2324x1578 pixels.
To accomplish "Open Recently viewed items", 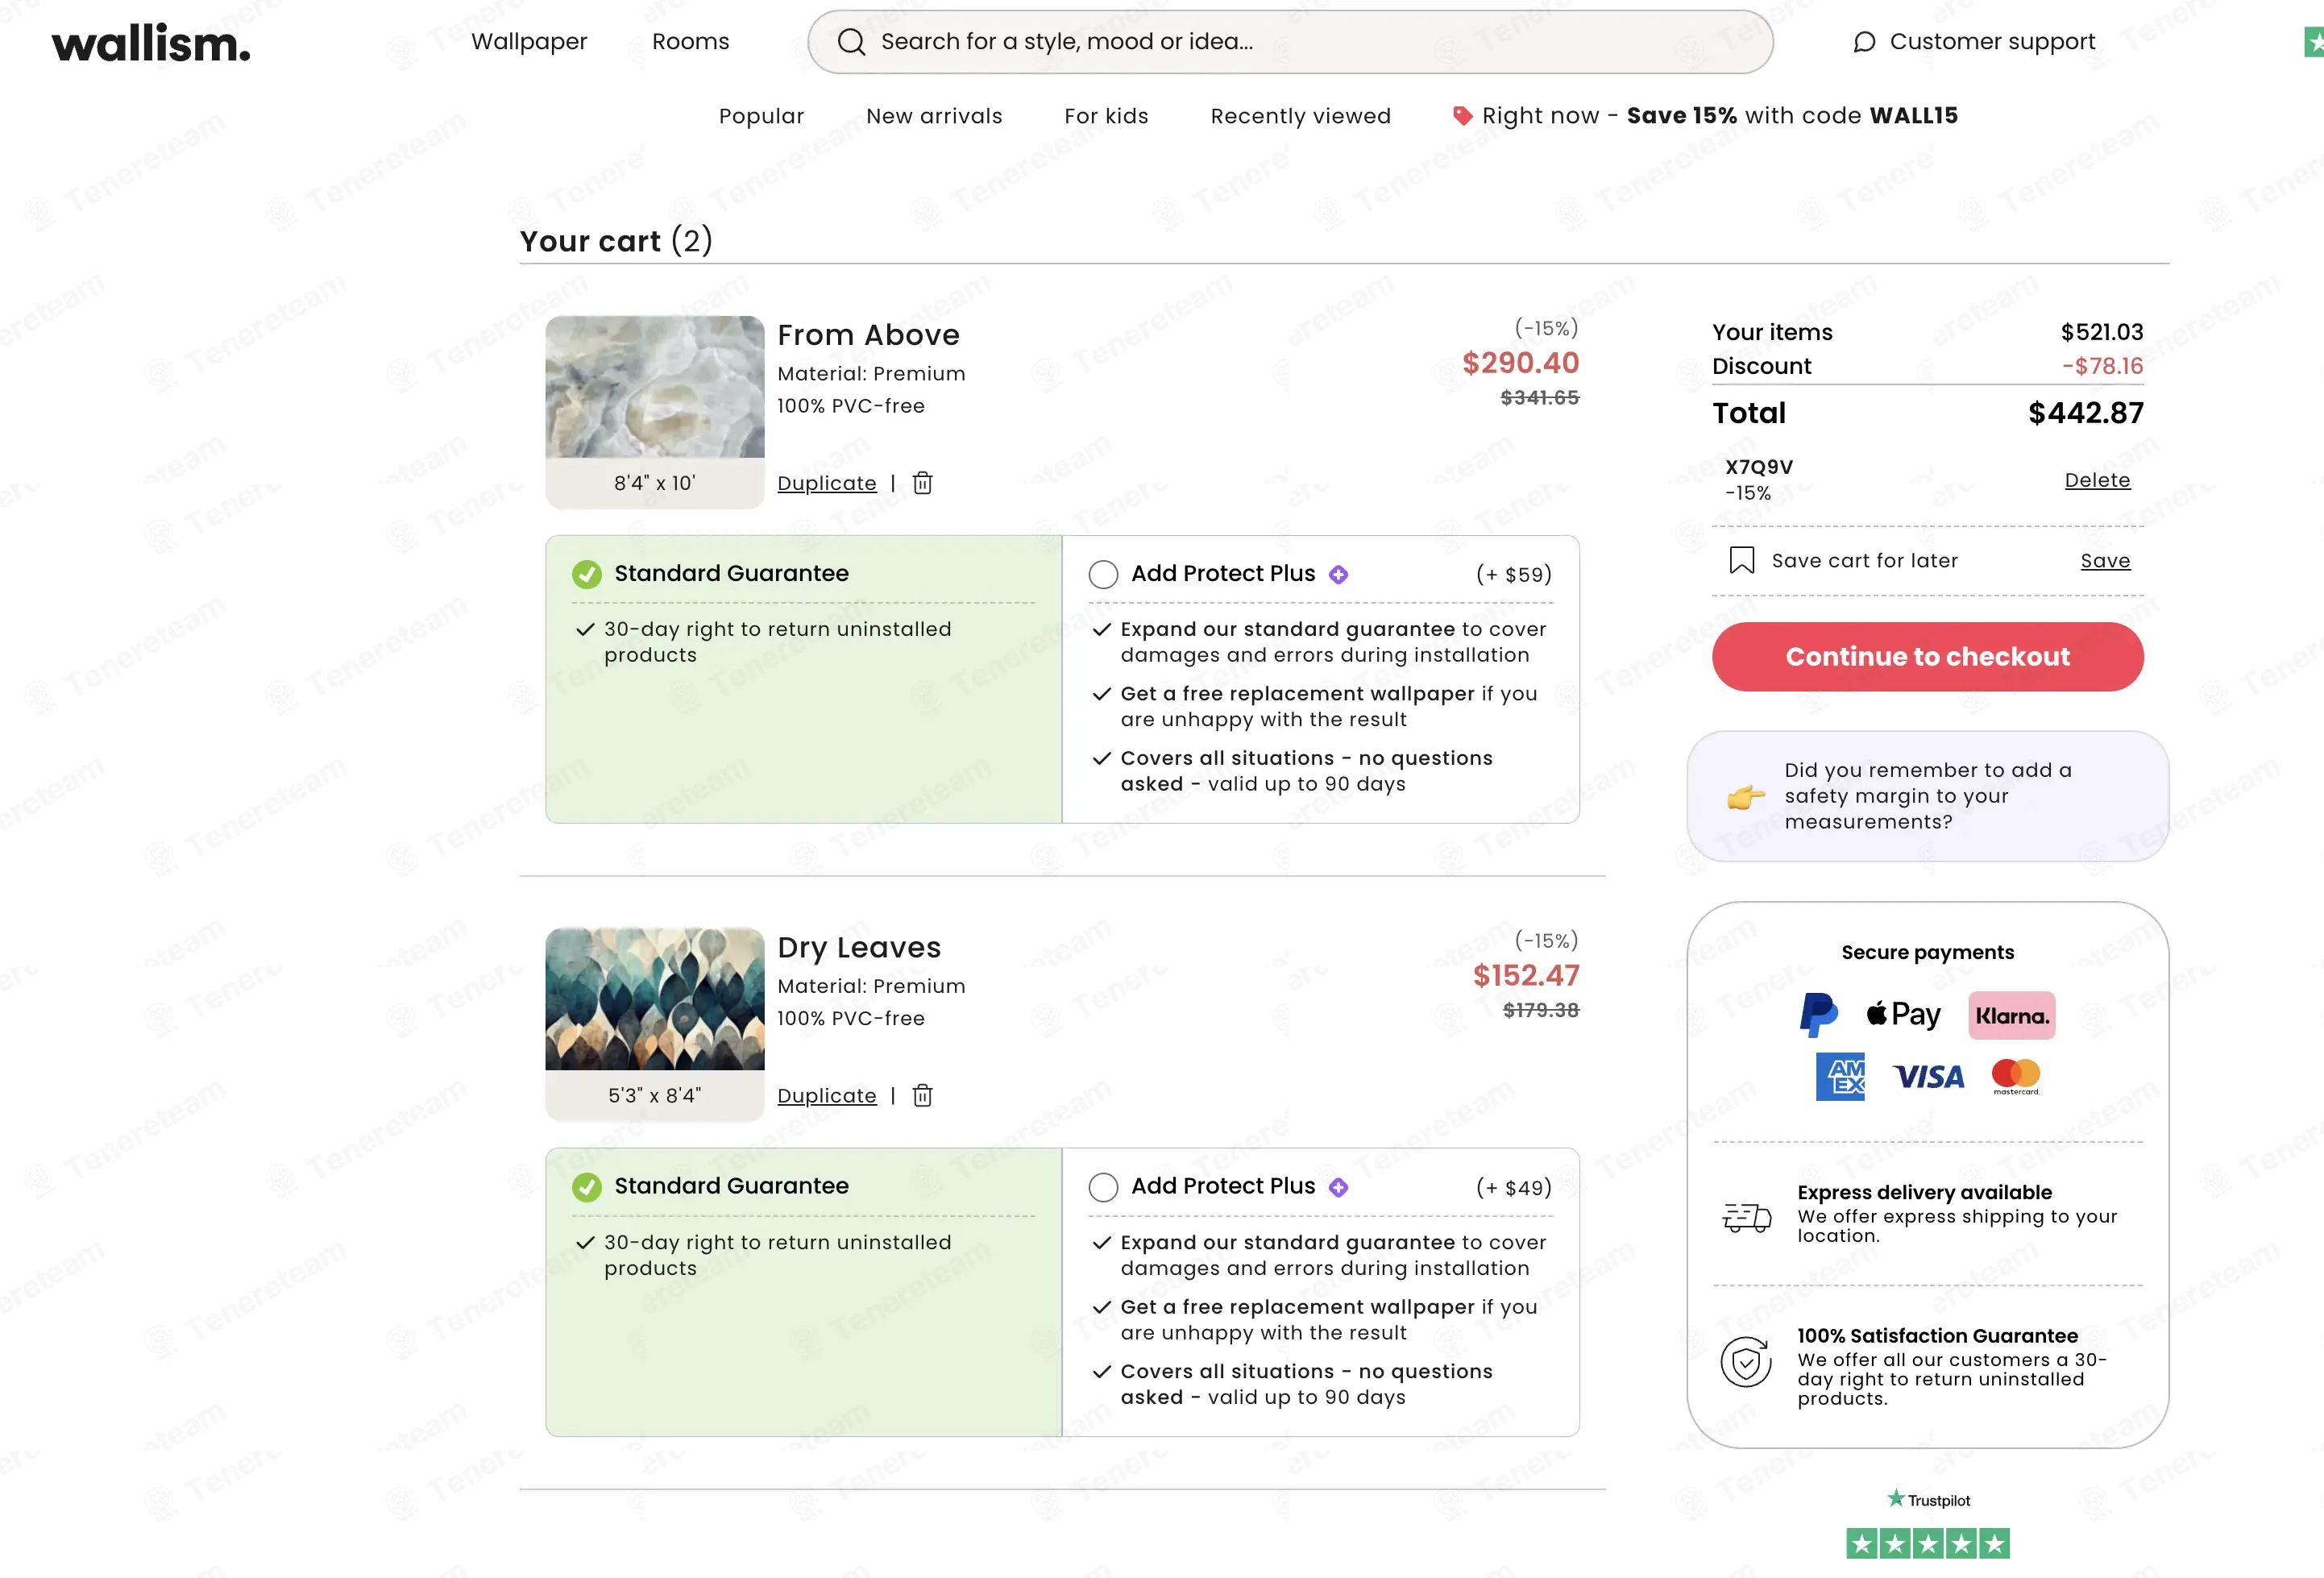I will [1300, 116].
